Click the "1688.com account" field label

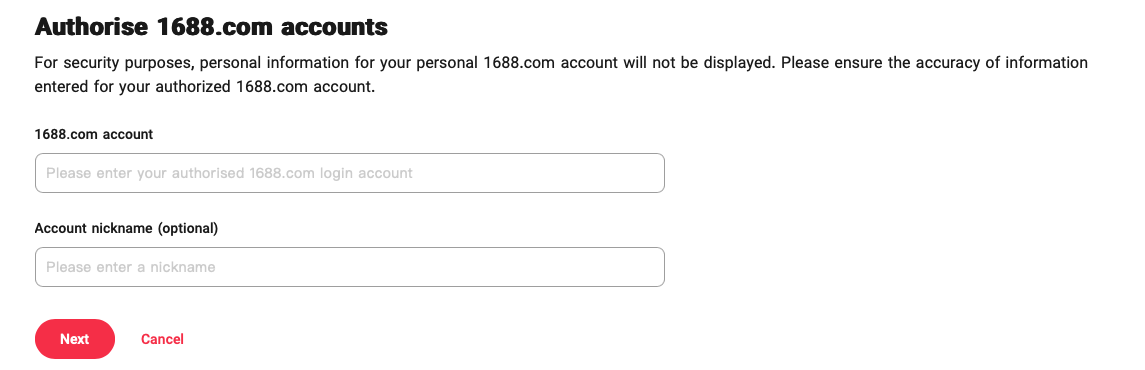point(93,134)
